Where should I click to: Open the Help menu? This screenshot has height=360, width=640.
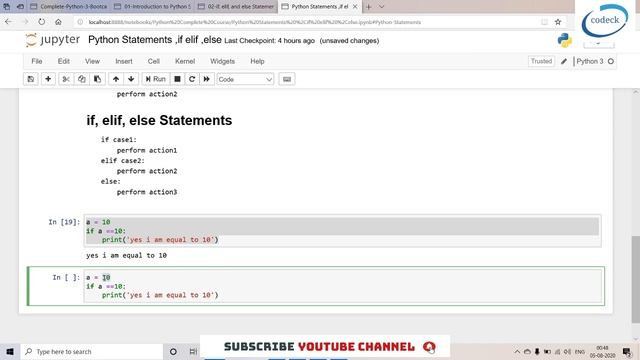[x=257, y=61]
